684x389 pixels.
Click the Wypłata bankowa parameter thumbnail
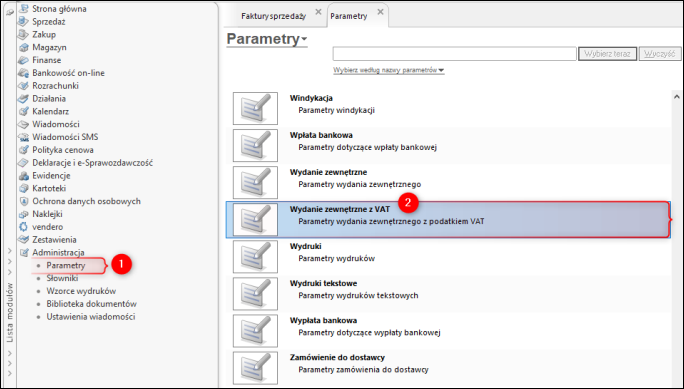click(255, 331)
